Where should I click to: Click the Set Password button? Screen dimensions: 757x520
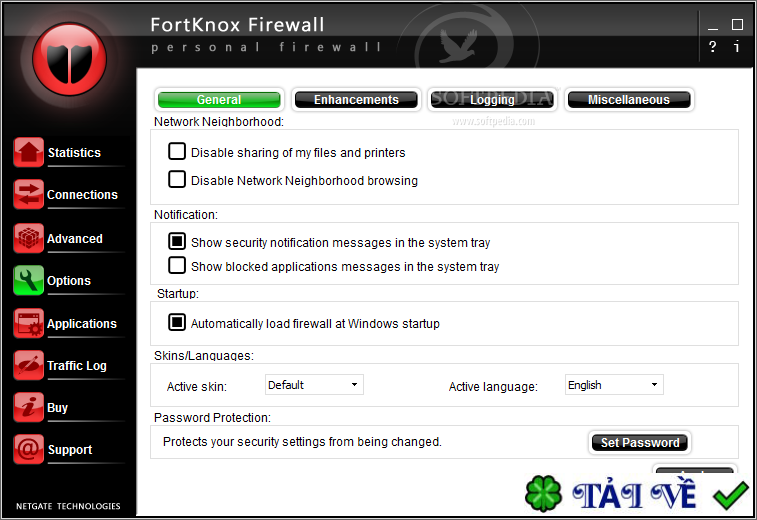(x=640, y=442)
